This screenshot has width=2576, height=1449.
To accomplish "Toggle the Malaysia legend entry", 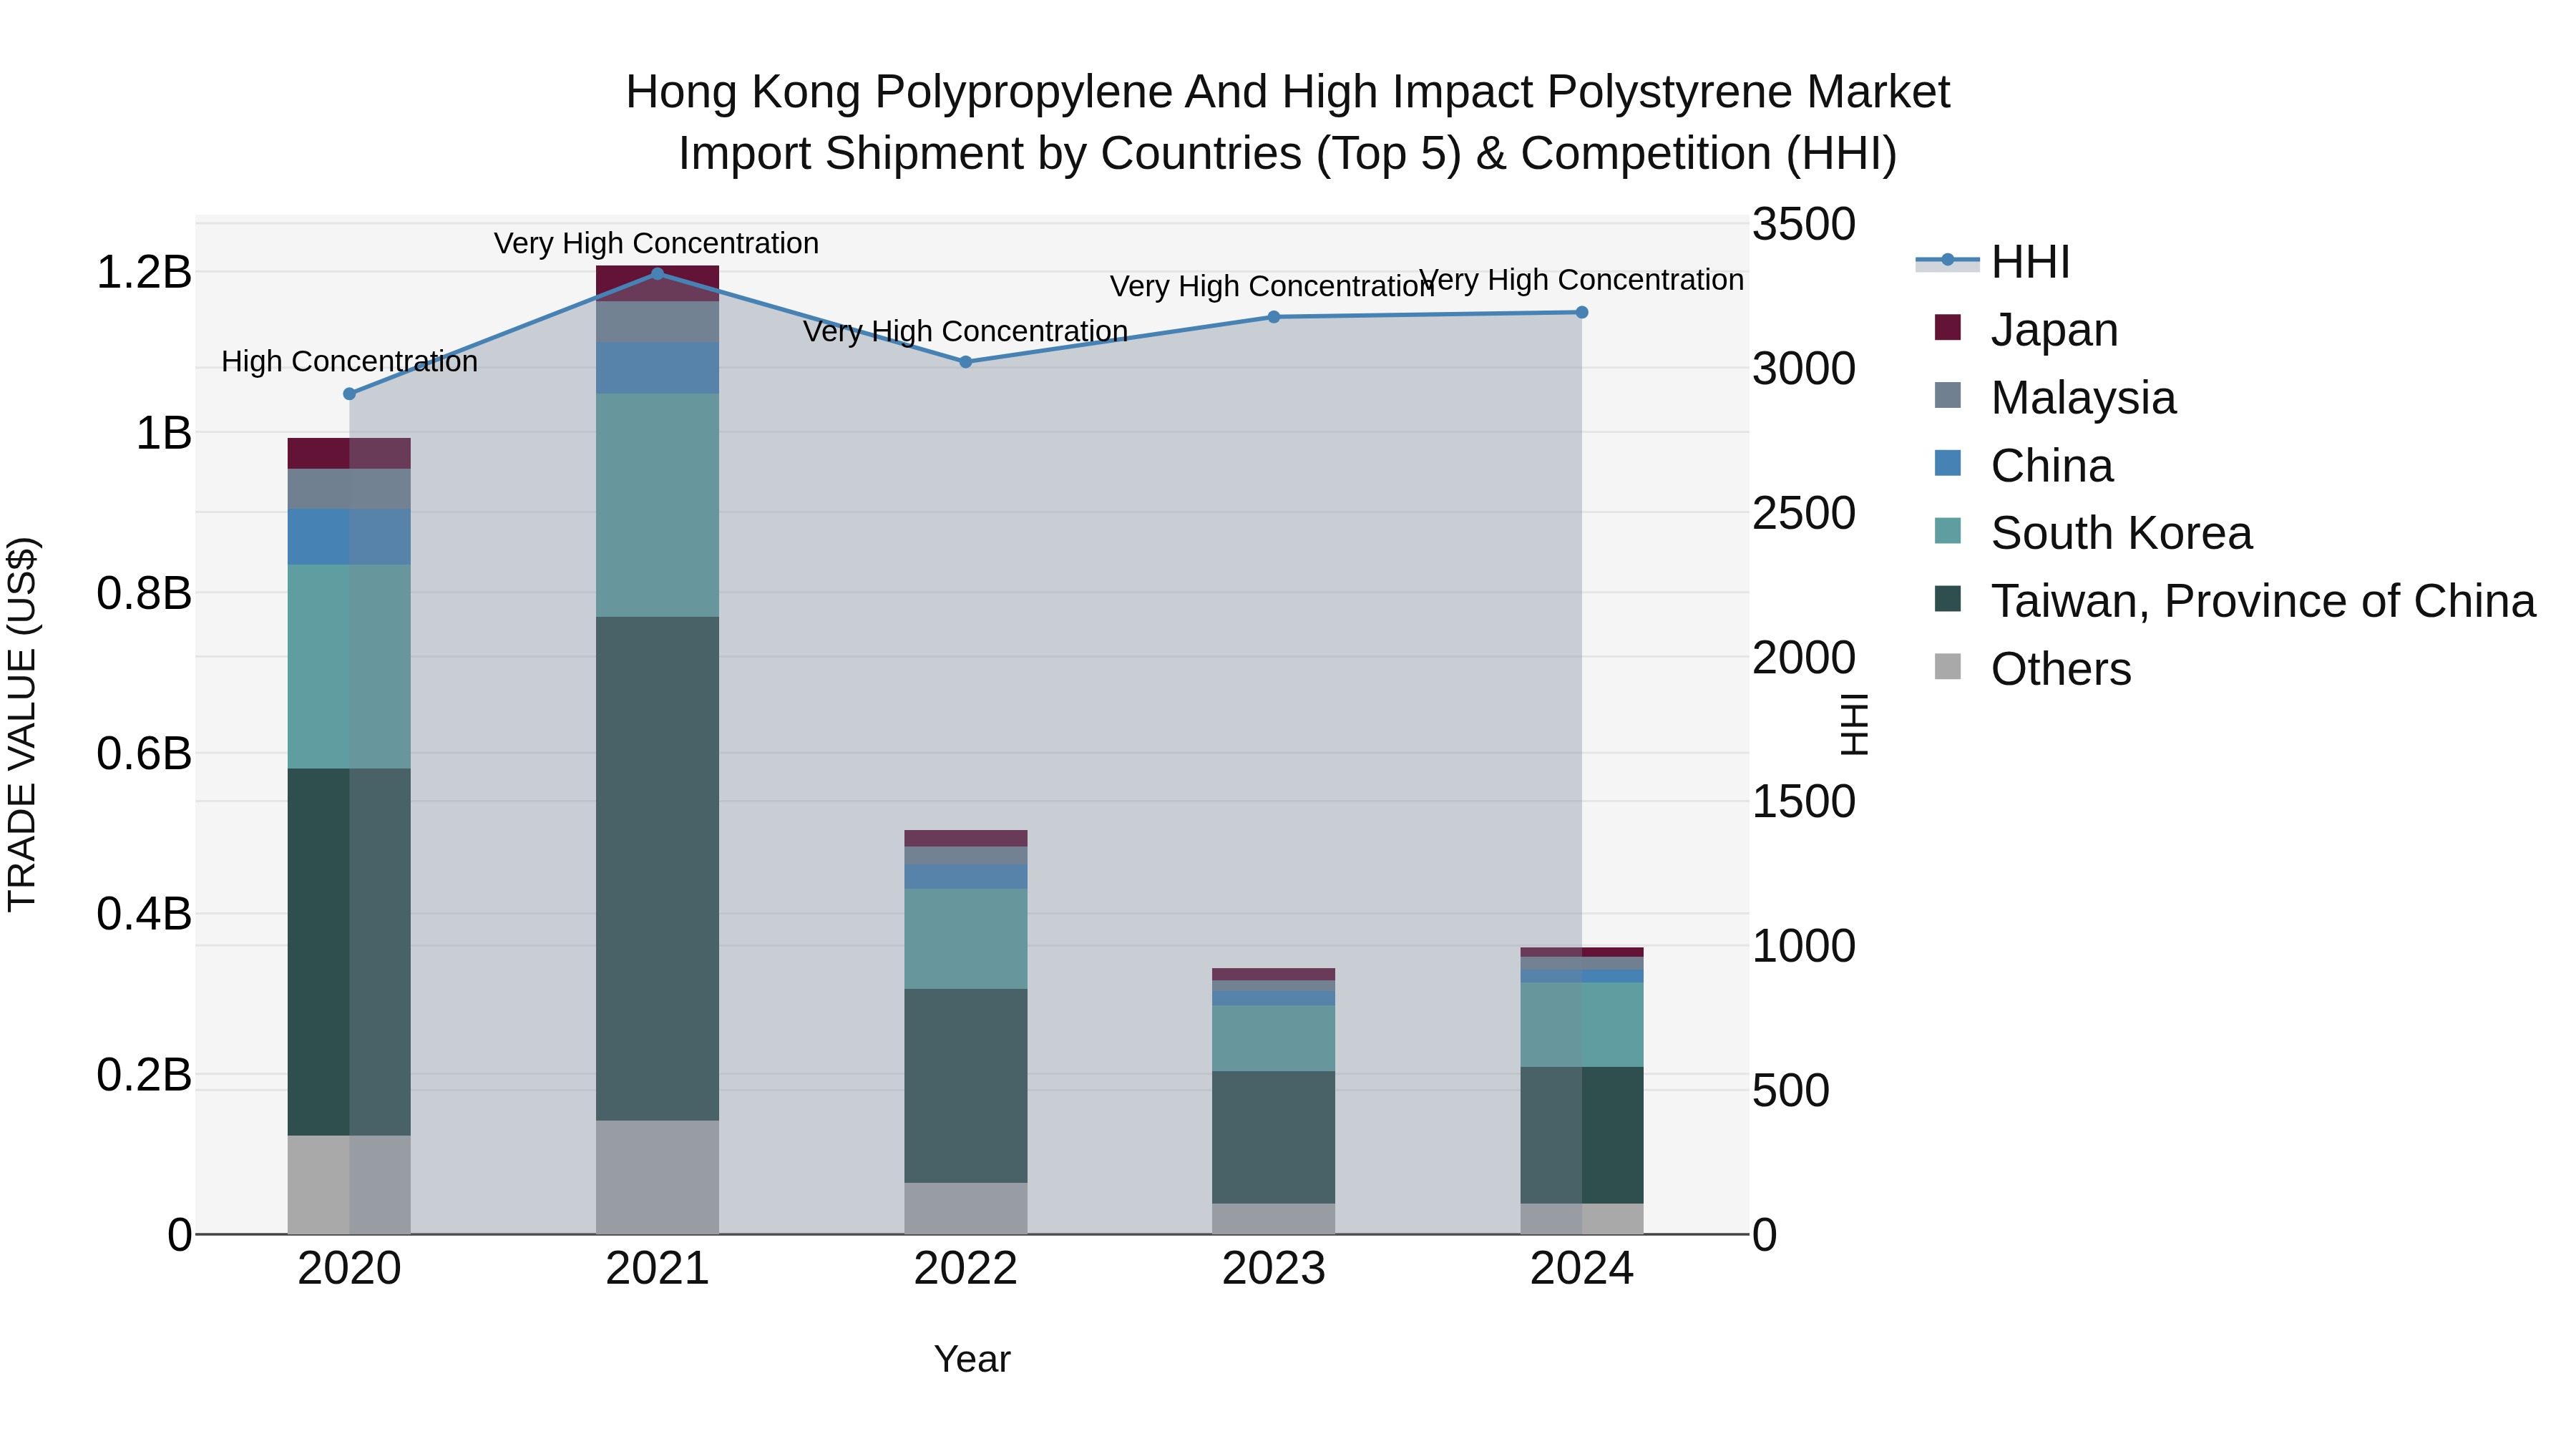I will [x=2055, y=397].
